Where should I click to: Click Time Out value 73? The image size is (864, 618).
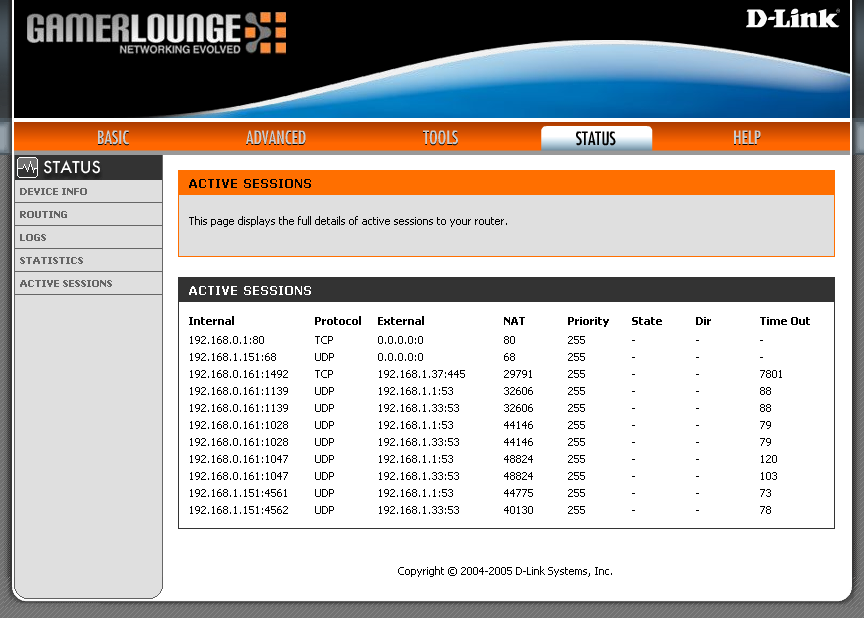[765, 494]
